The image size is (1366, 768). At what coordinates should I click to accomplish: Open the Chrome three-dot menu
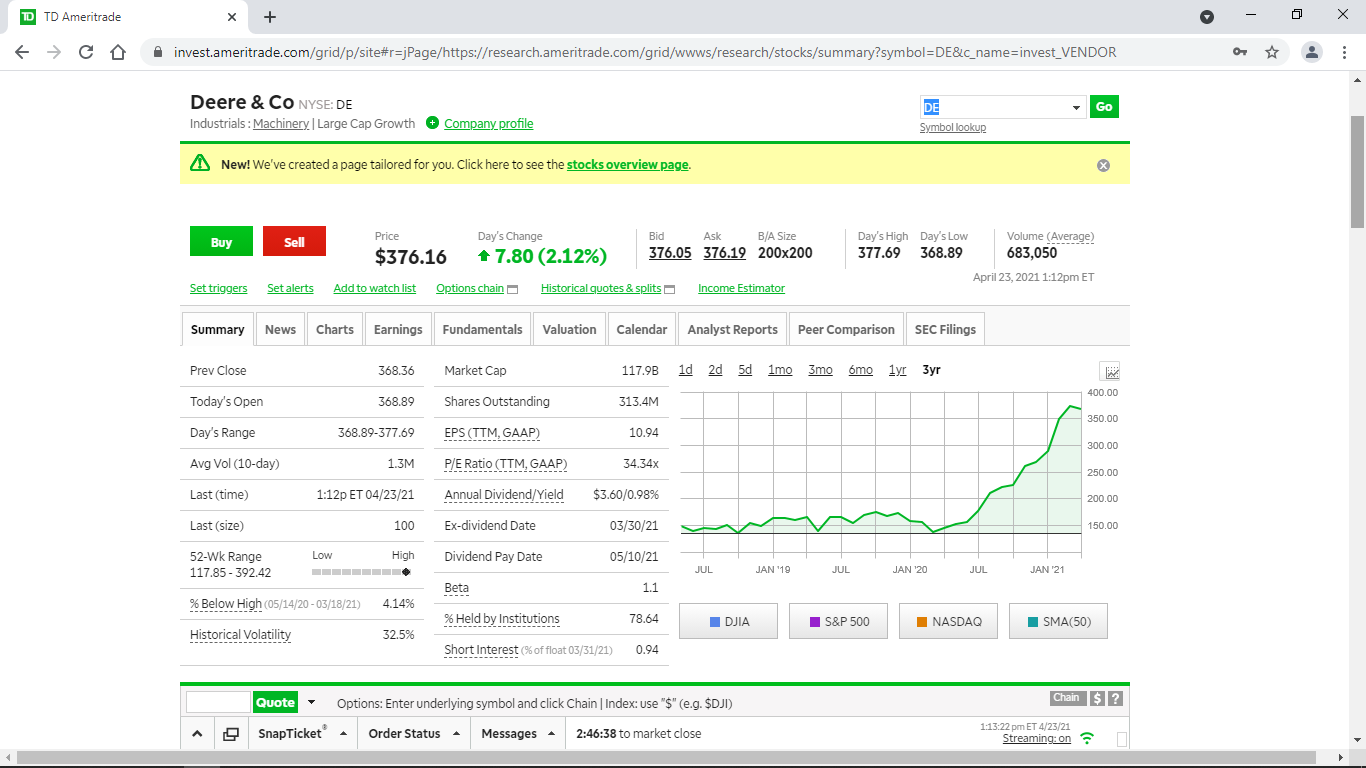pos(1345,52)
